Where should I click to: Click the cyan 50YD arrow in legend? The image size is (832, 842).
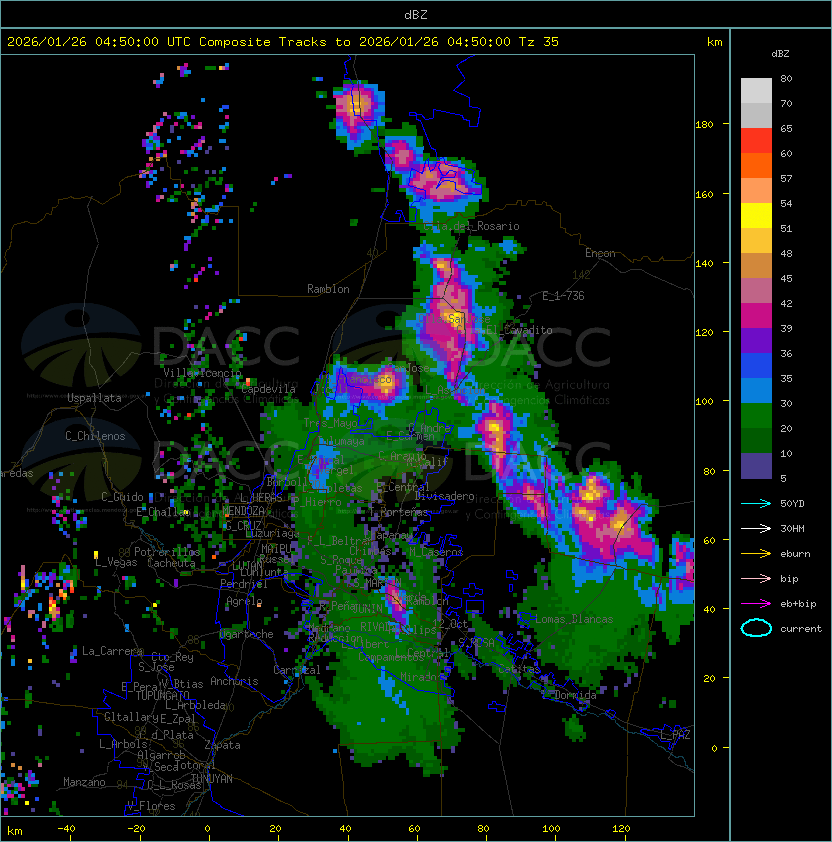[x=756, y=503]
